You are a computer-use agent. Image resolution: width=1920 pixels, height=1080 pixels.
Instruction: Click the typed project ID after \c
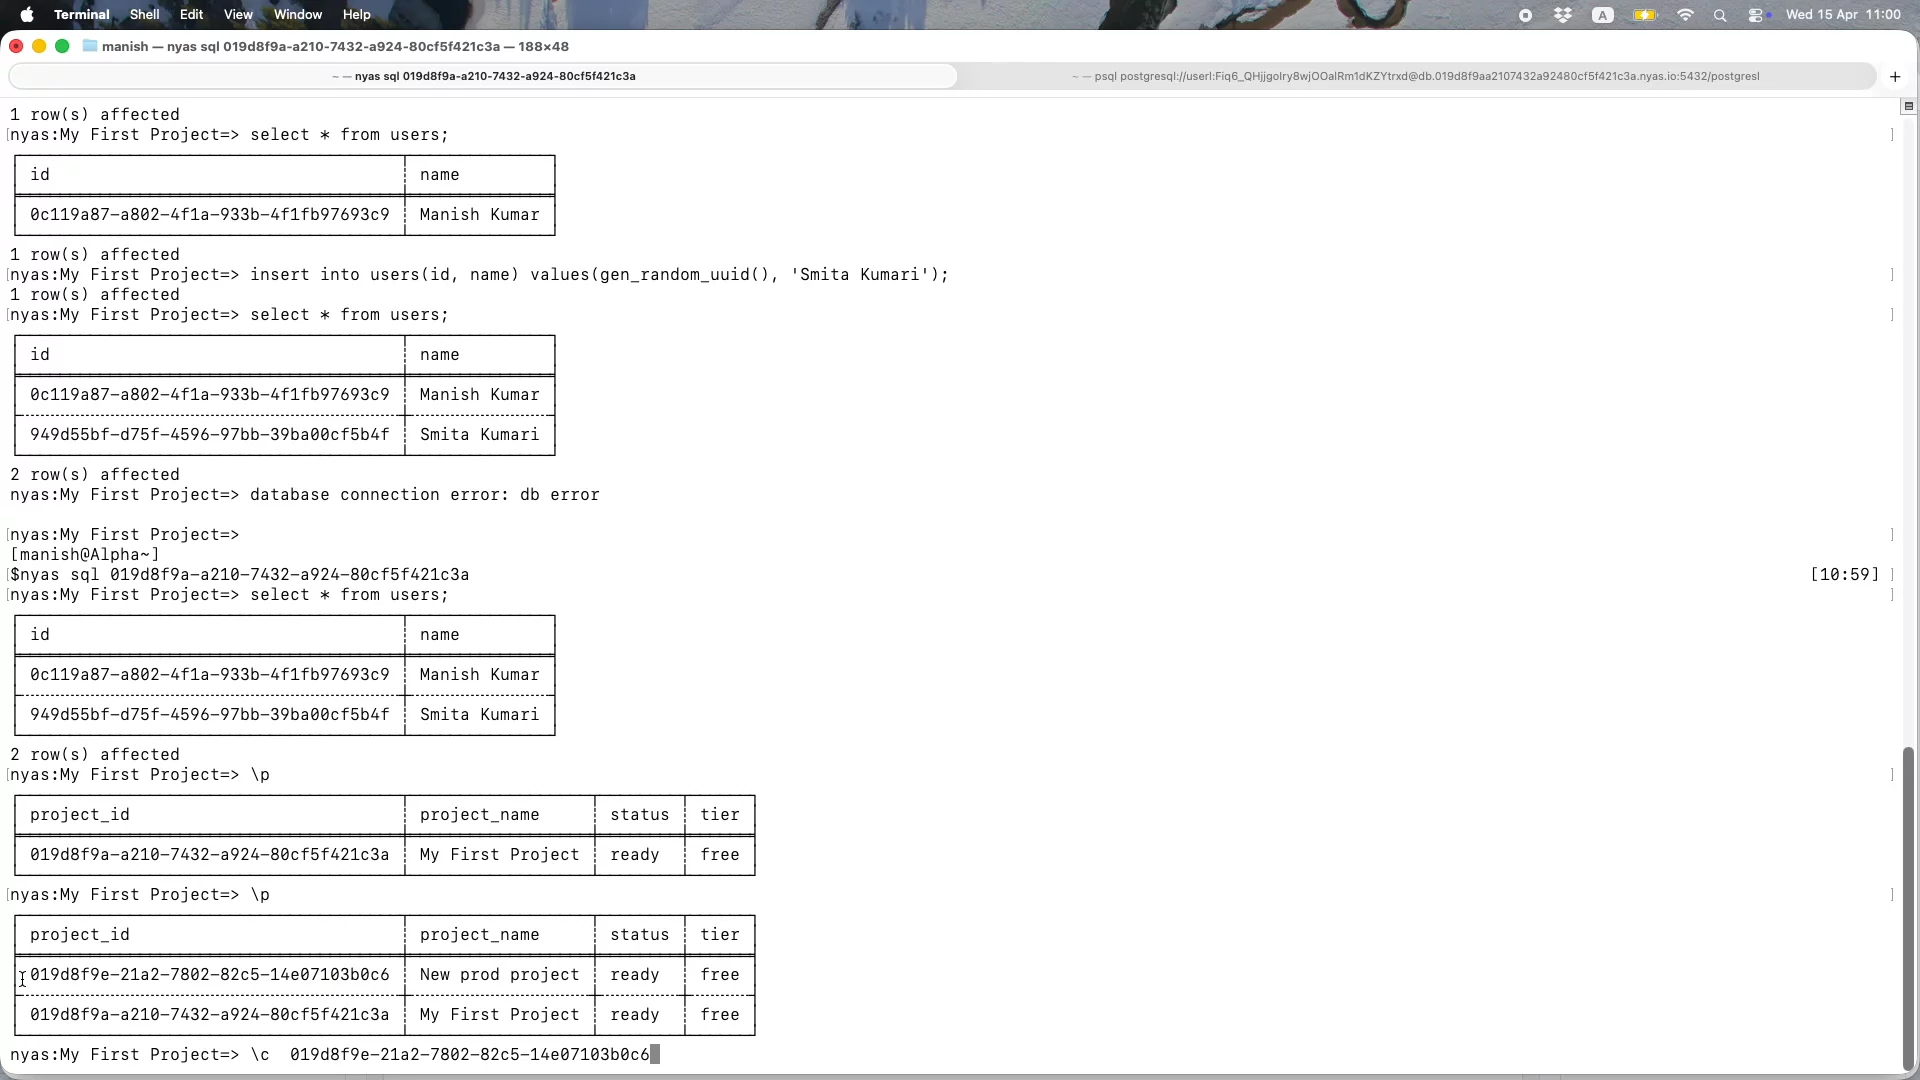[469, 1054]
